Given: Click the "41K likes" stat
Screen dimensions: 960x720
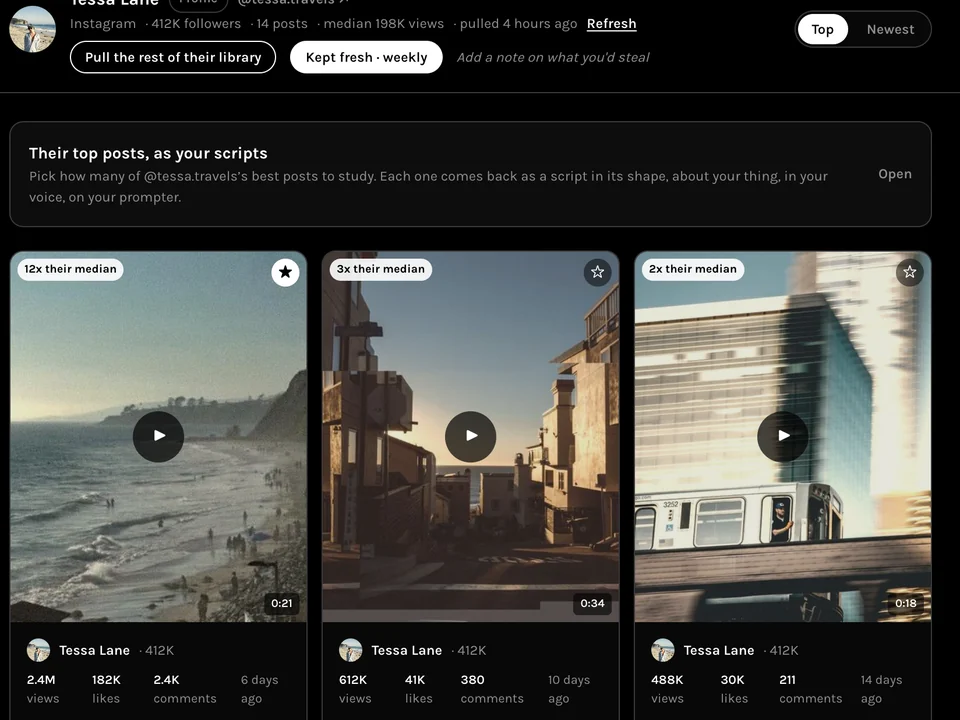Looking at the screenshot, I should point(419,689).
